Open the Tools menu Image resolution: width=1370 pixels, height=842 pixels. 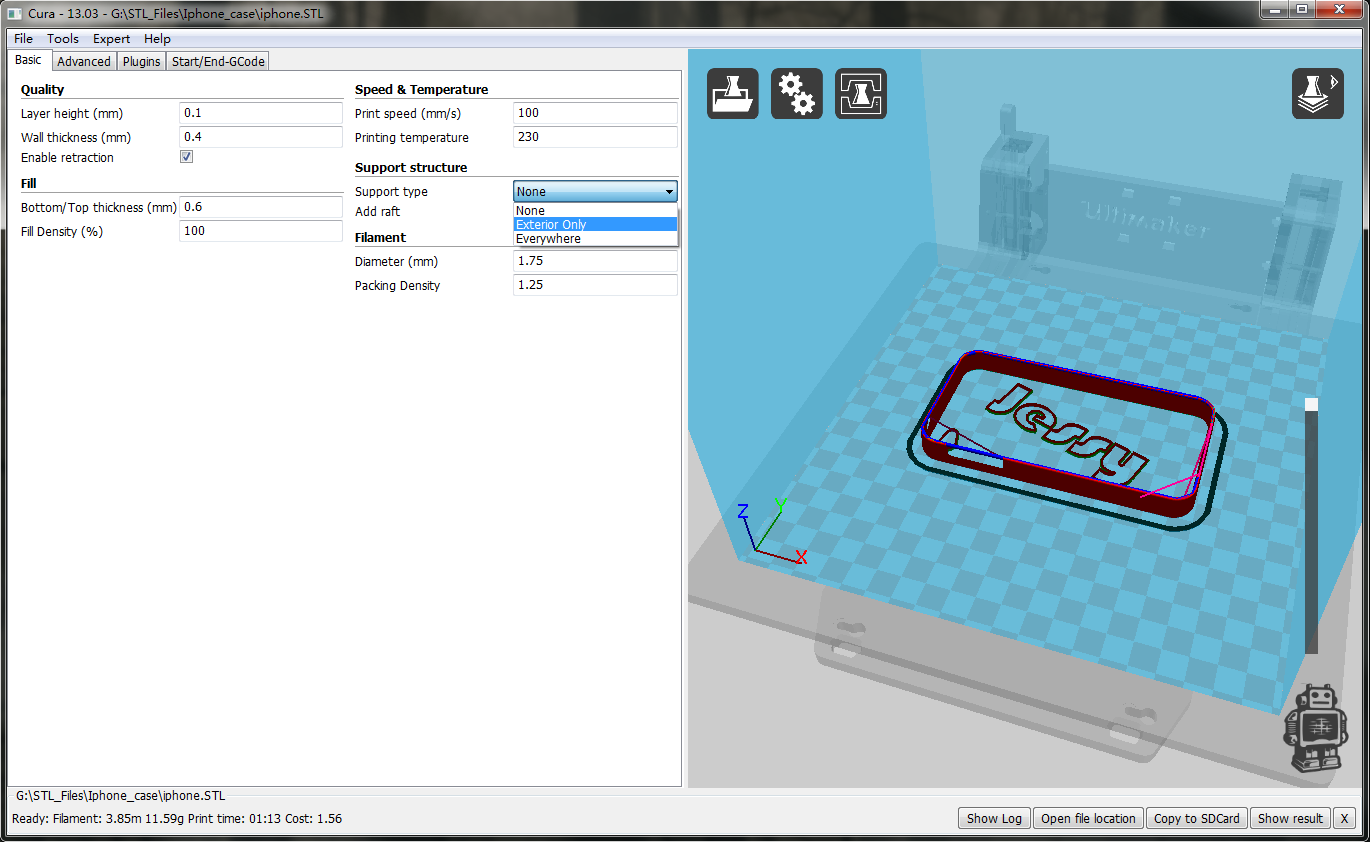(x=63, y=39)
